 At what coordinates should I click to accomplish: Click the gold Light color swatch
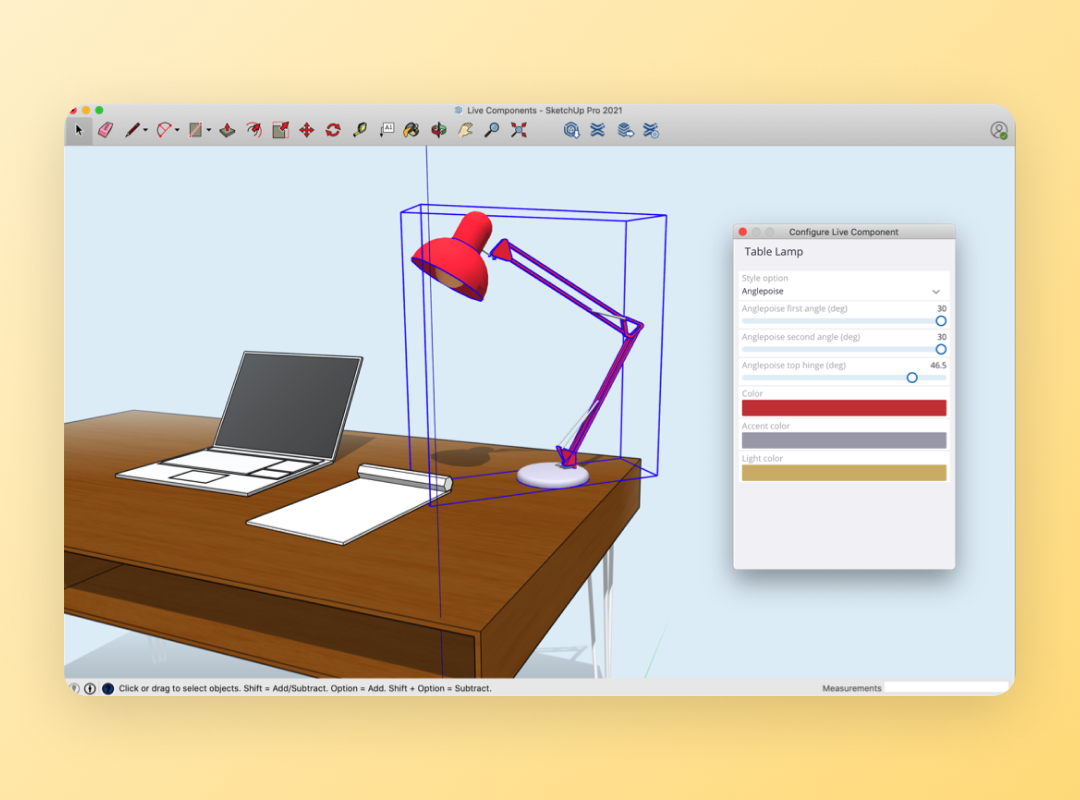pyautogui.click(x=843, y=471)
